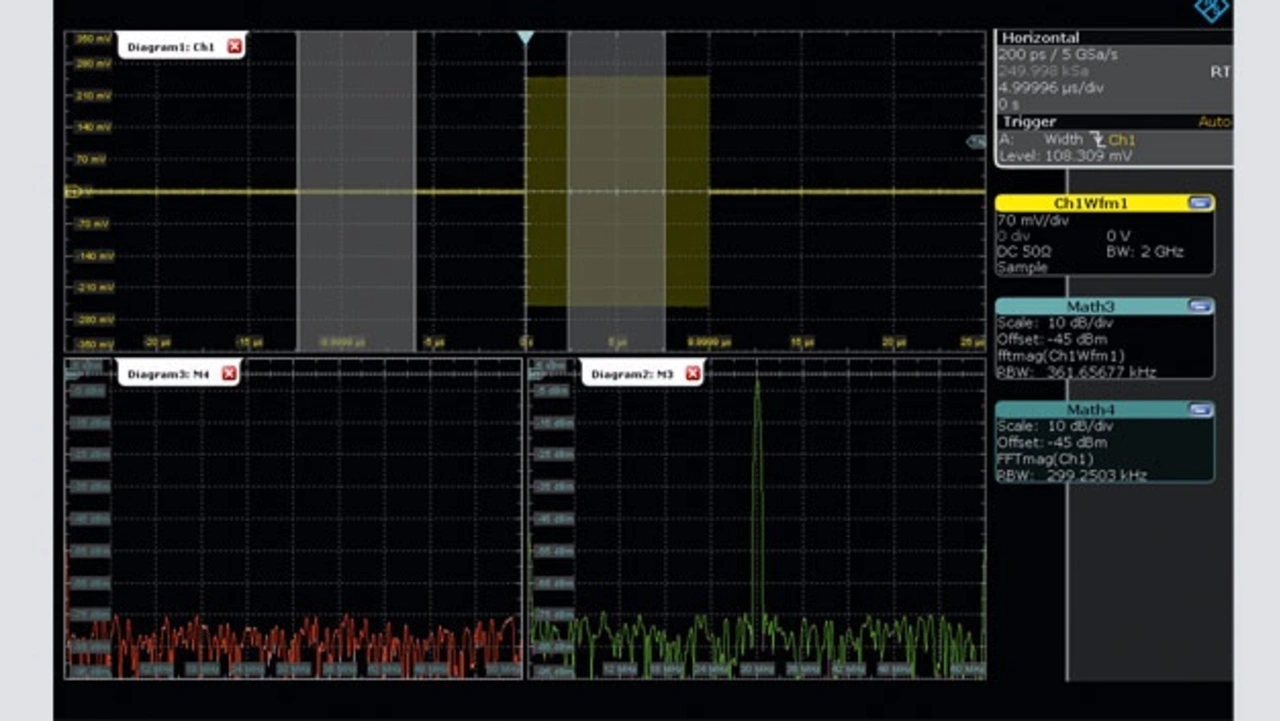The height and width of the screenshot is (721, 1280).
Task: Click the Ch1Wfm1 yellow channel header
Action: point(1090,203)
